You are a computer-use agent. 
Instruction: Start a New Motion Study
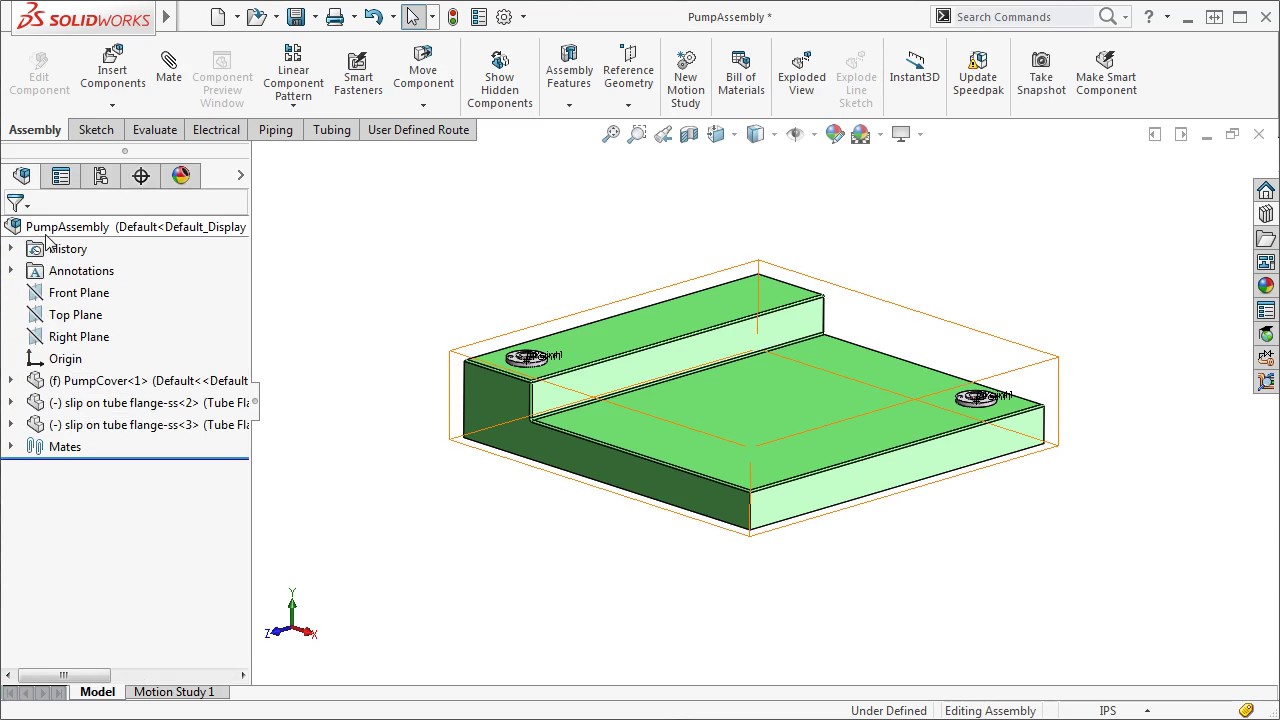[x=686, y=80]
